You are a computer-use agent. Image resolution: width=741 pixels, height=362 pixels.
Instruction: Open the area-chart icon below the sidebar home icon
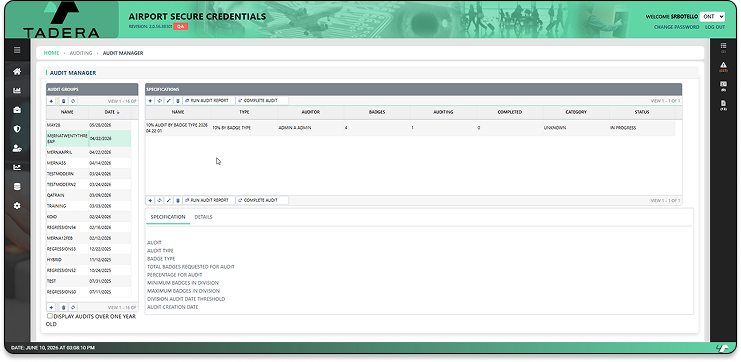coord(17,91)
